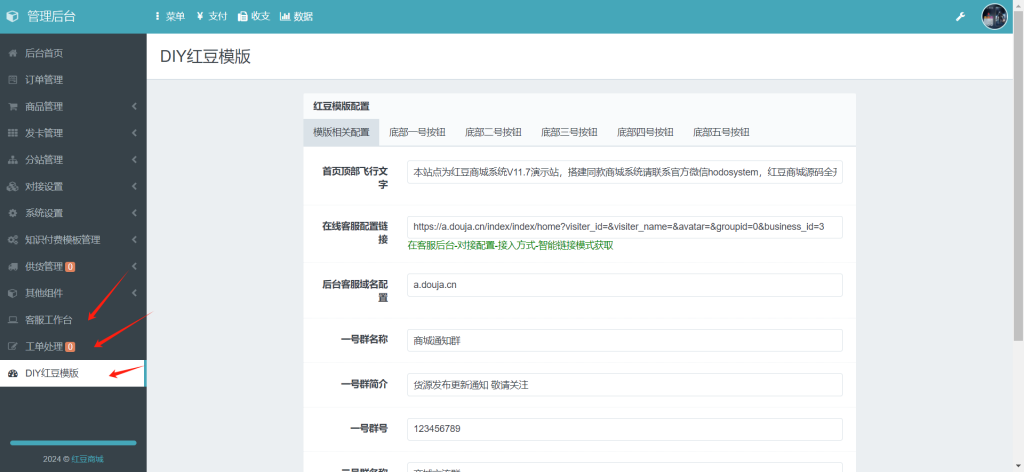1024x472 pixels.
Task: Click the bar chart icon beside 数据
Action: coord(285,17)
